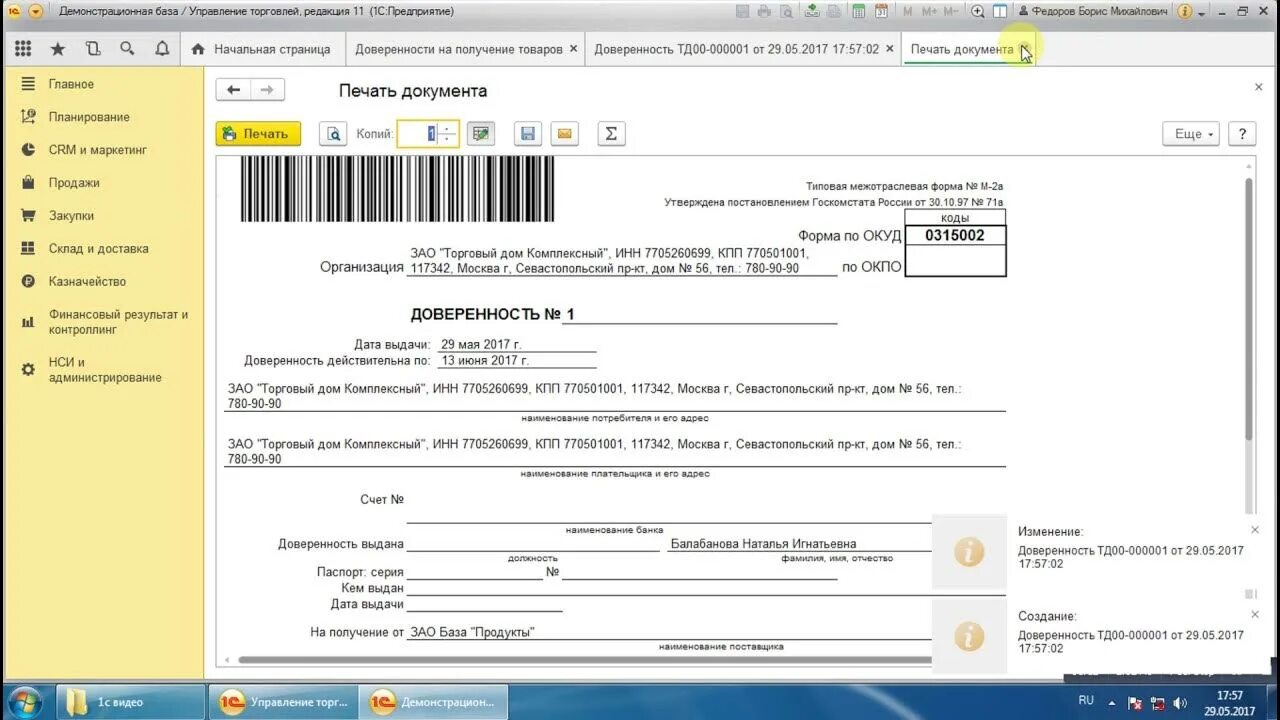This screenshot has height=720, width=1280.
Task: Close the Доверенность ТД00-000001 tab
Action: point(889,49)
